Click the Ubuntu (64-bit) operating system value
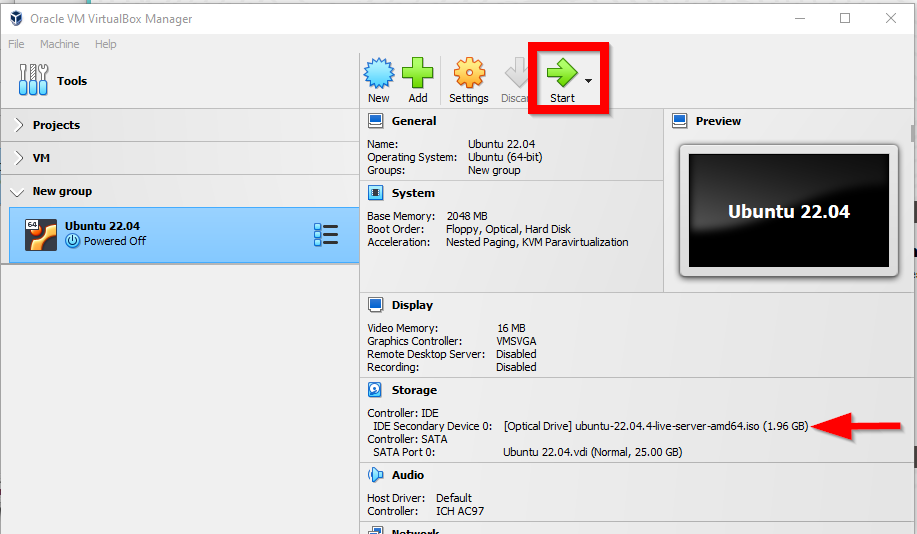Screen dimensions: 917x534 (x=505, y=157)
